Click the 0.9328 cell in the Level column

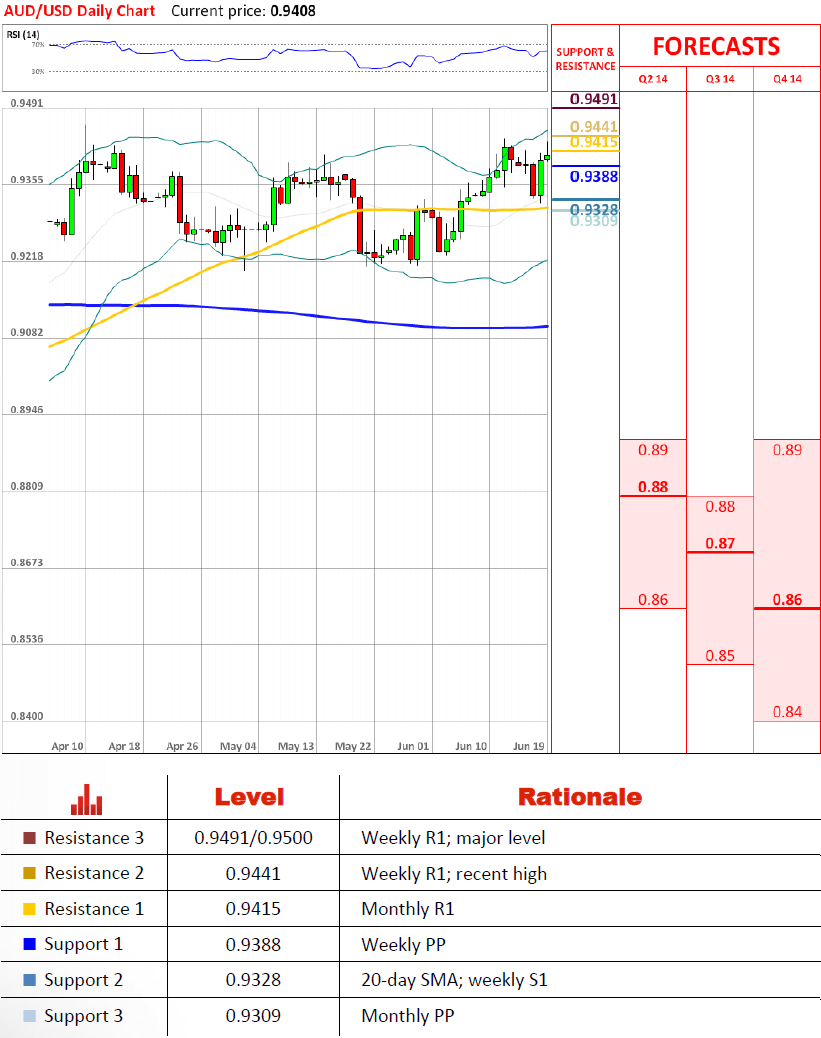(253, 980)
